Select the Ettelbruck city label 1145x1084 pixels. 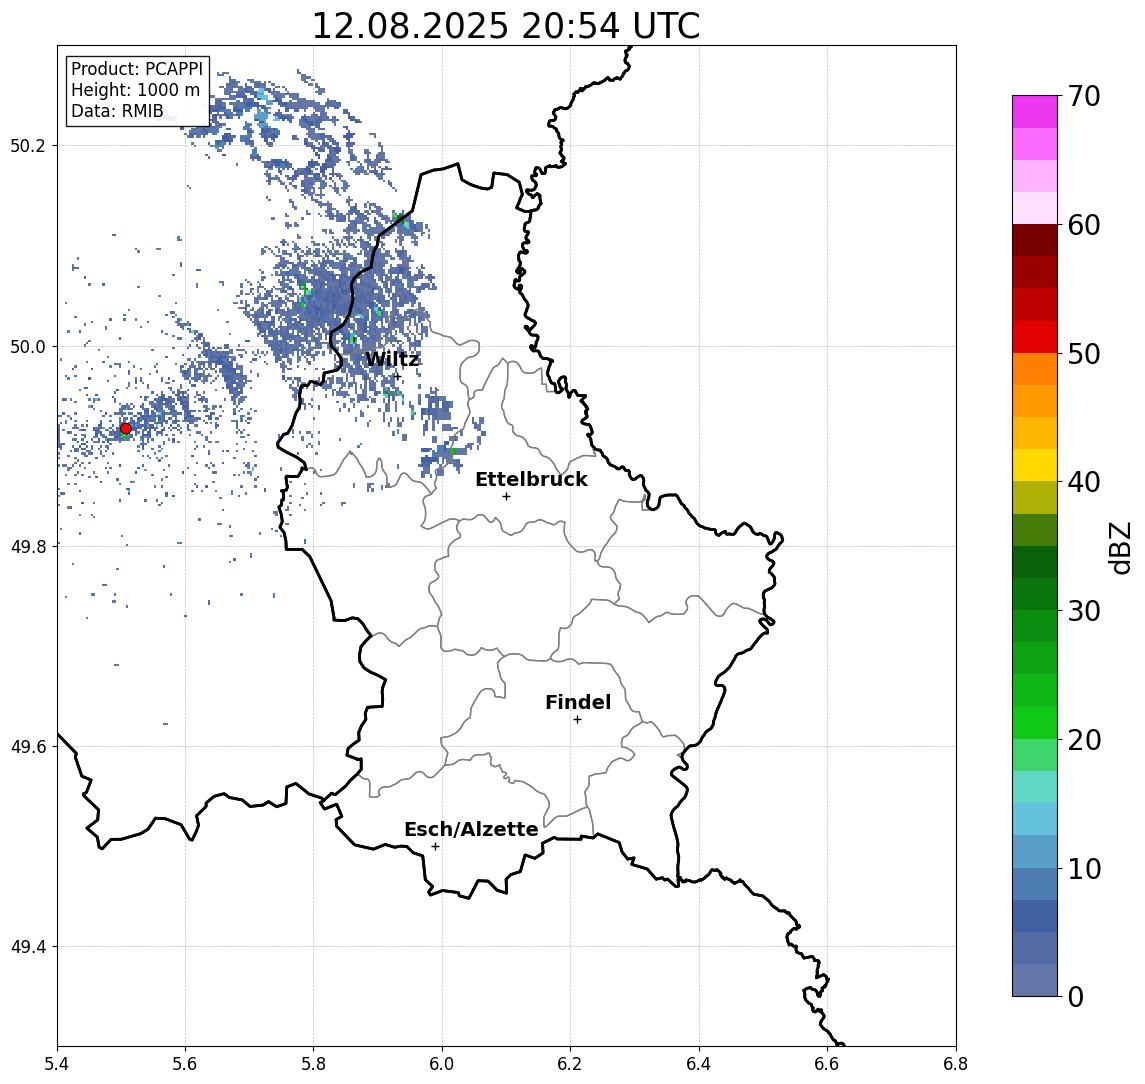(532, 479)
